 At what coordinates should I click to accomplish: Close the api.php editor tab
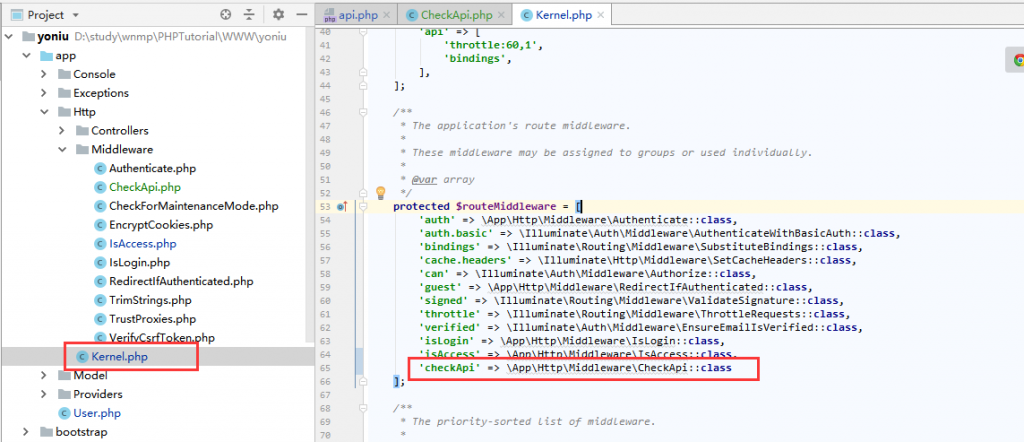point(387,15)
